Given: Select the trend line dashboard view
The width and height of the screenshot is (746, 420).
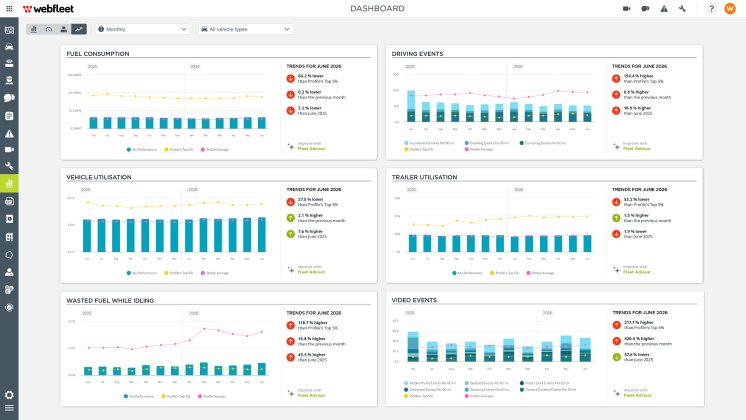Looking at the screenshot, I should pos(79,29).
